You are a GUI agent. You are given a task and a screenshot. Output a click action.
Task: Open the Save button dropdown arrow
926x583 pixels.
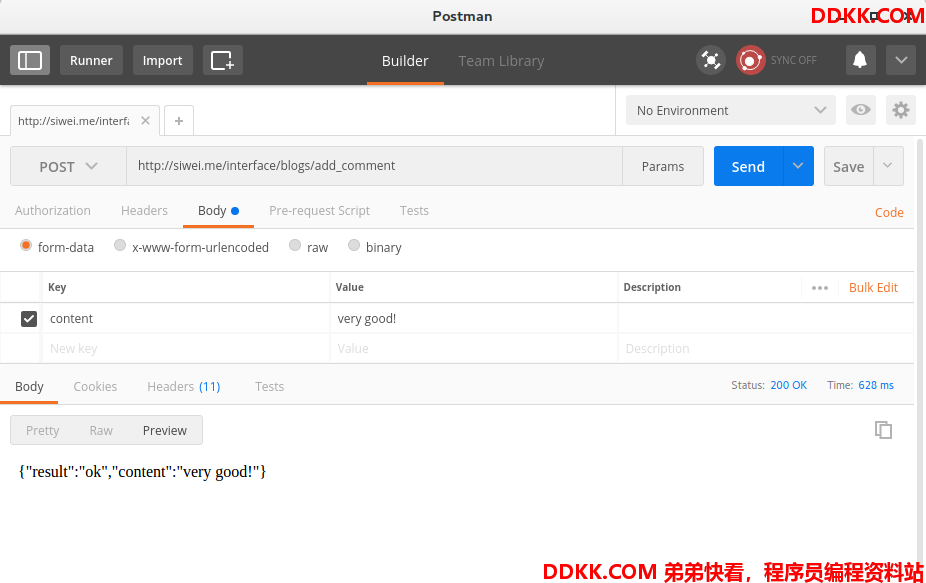click(888, 166)
